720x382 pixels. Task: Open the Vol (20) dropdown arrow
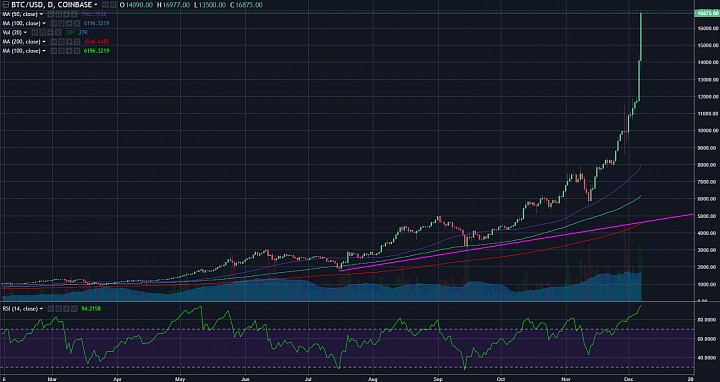tap(25, 33)
